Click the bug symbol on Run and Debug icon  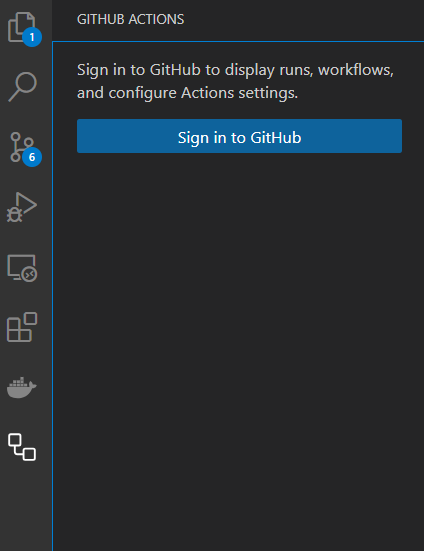[x=14, y=214]
